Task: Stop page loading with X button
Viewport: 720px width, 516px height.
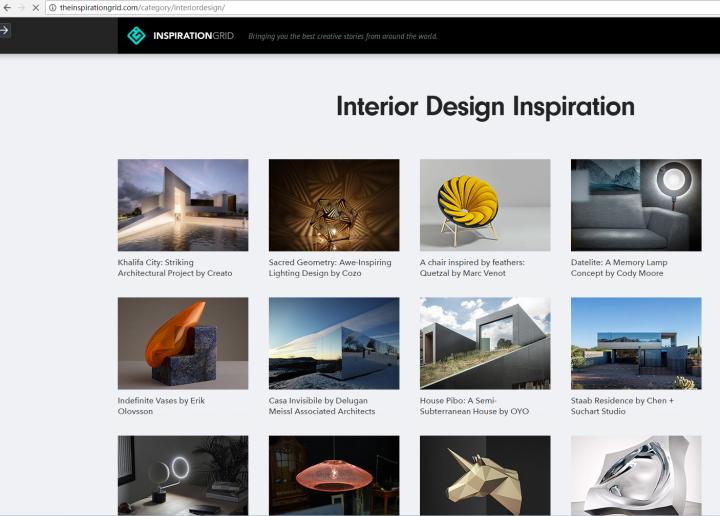Action: click(37, 7)
